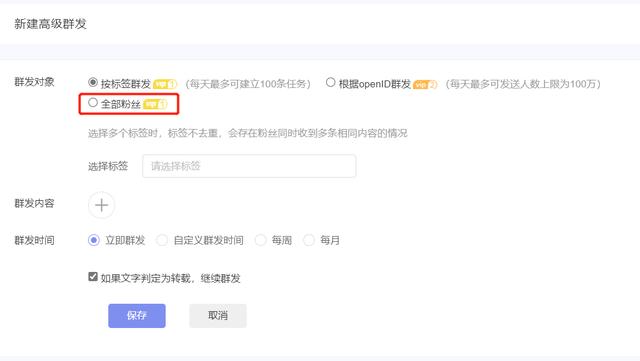Click the VIP badge next to 全部粉丝
The width and height of the screenshot is (640, 361).
(x=156, y=104)
